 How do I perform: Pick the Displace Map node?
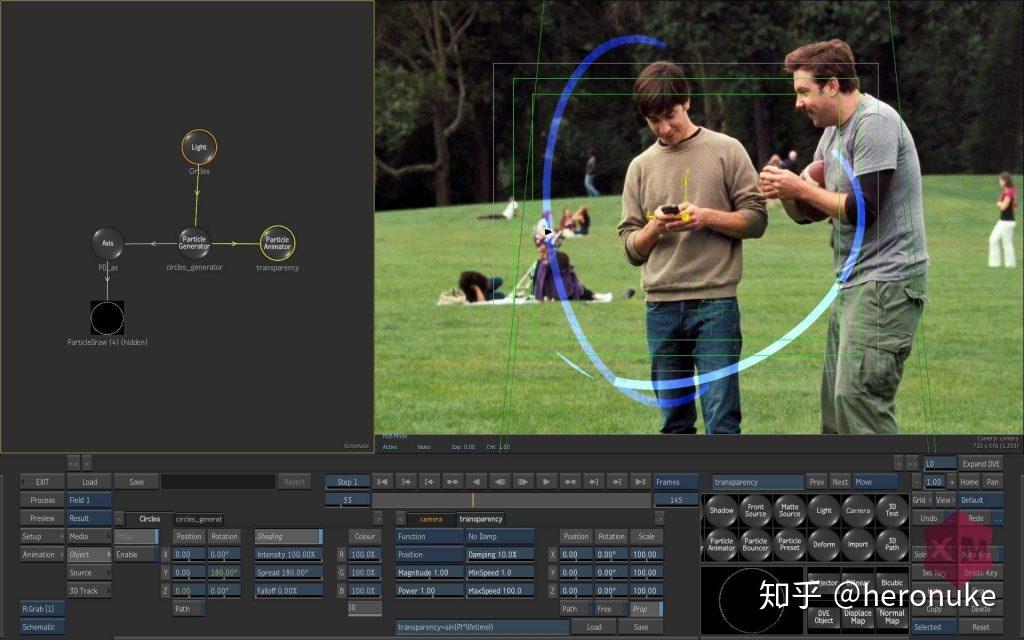pyautogui.click(x=857, y=616)
